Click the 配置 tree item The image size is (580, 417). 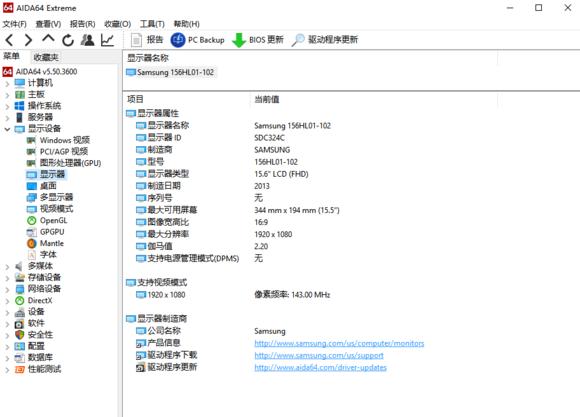tap(29, 346)
